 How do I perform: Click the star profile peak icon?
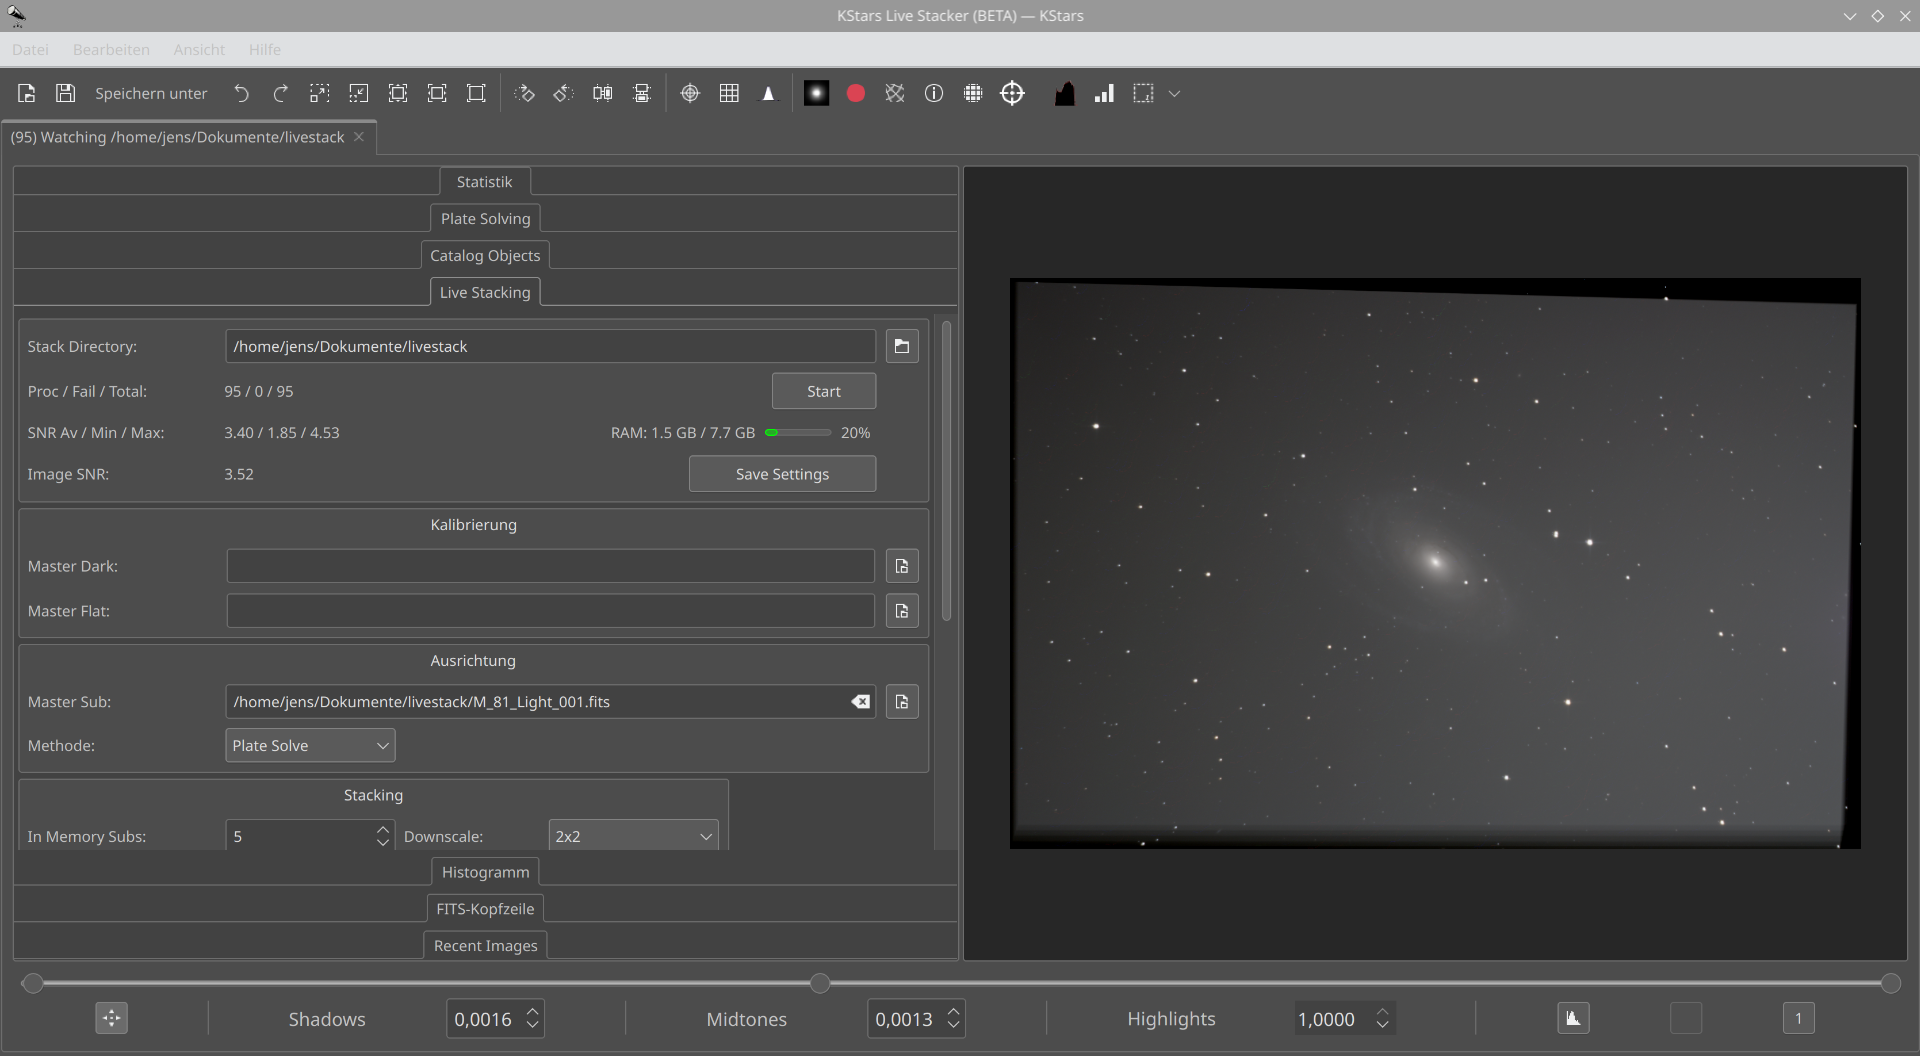click(x=769, y=93)
